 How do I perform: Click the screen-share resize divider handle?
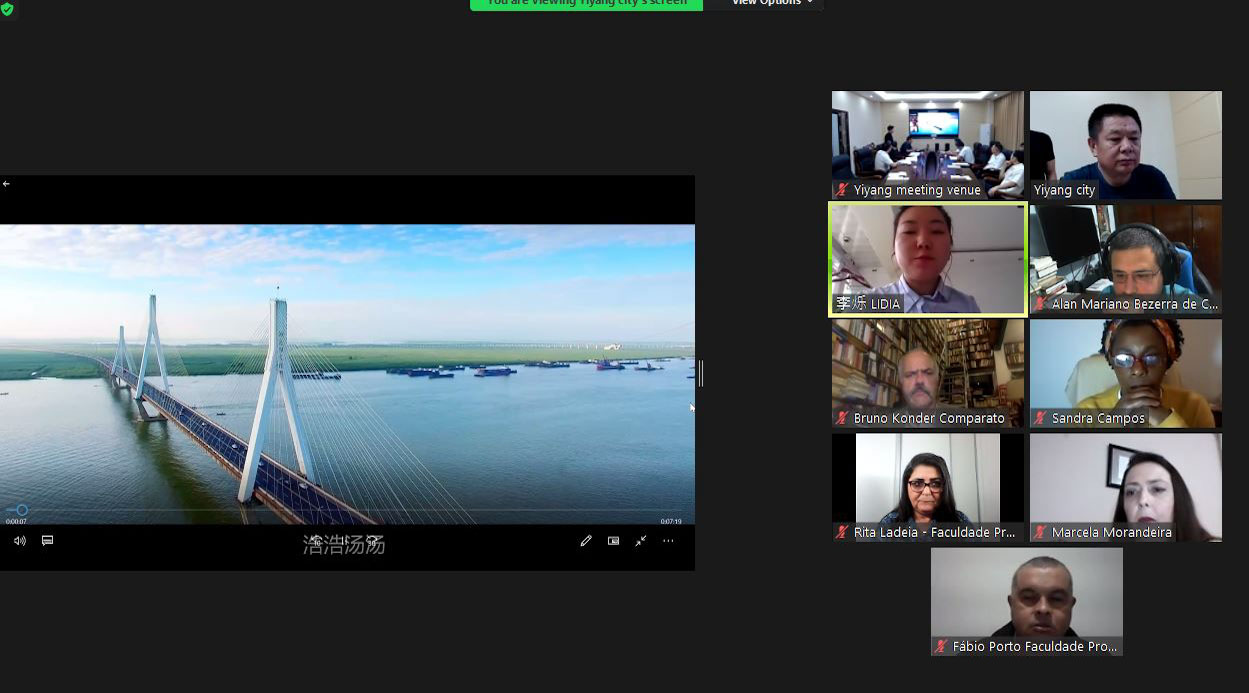click(700, 373)
